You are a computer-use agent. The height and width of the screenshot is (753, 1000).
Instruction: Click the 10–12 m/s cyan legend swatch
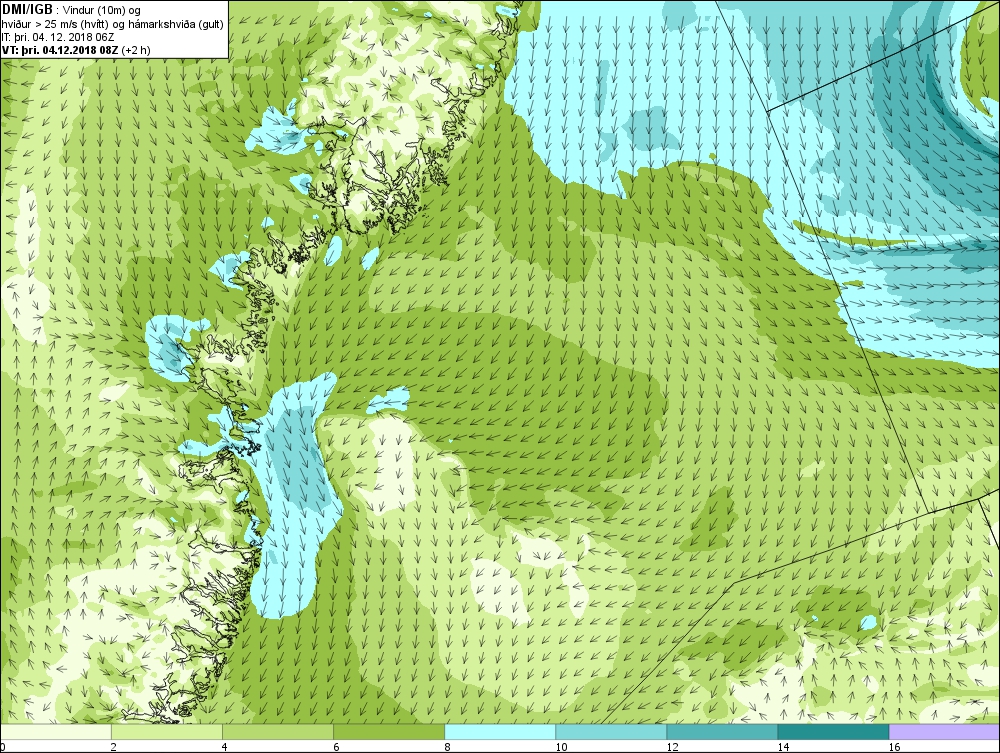(x=611, y=732)
